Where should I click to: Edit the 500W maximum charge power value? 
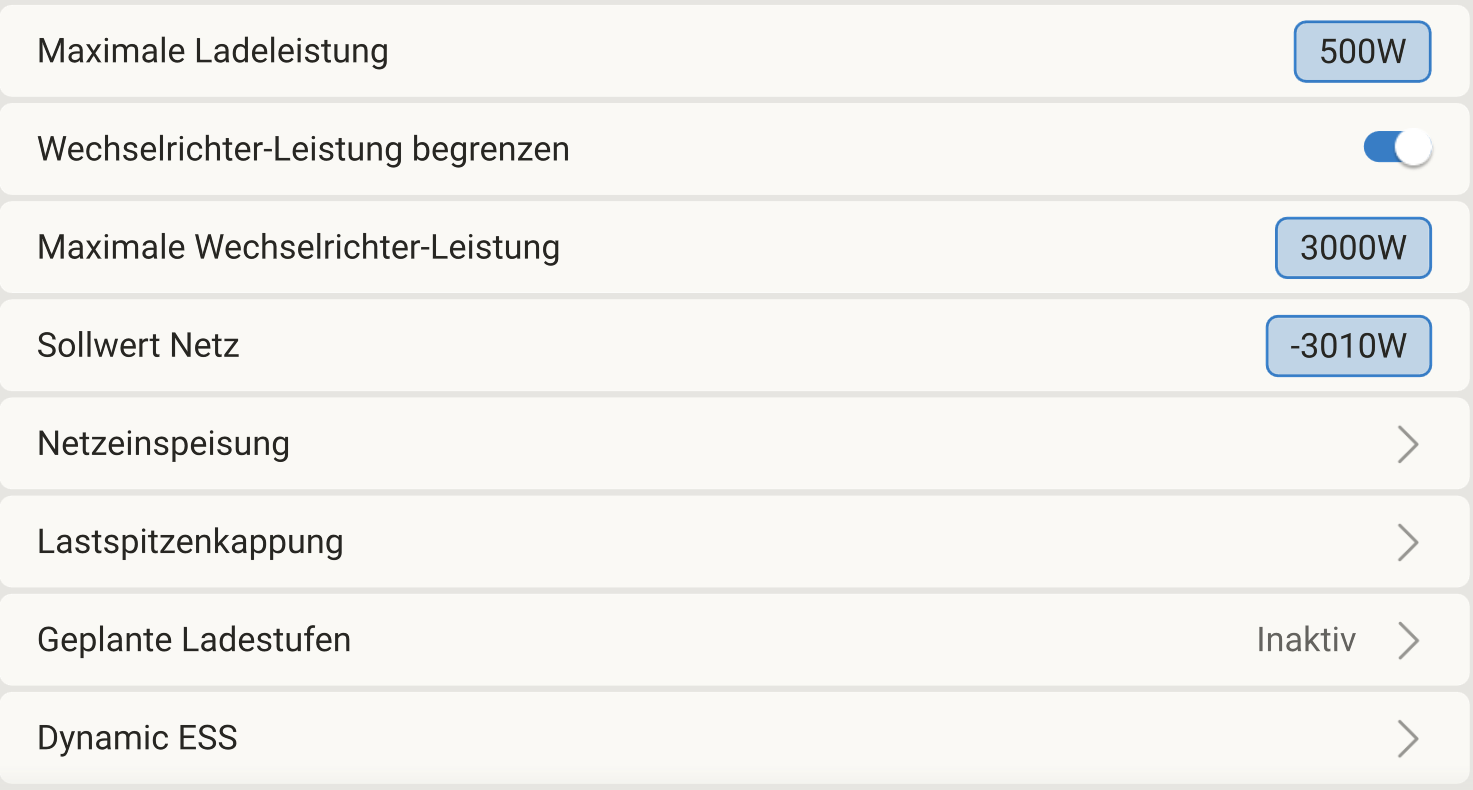point(1362,51)
